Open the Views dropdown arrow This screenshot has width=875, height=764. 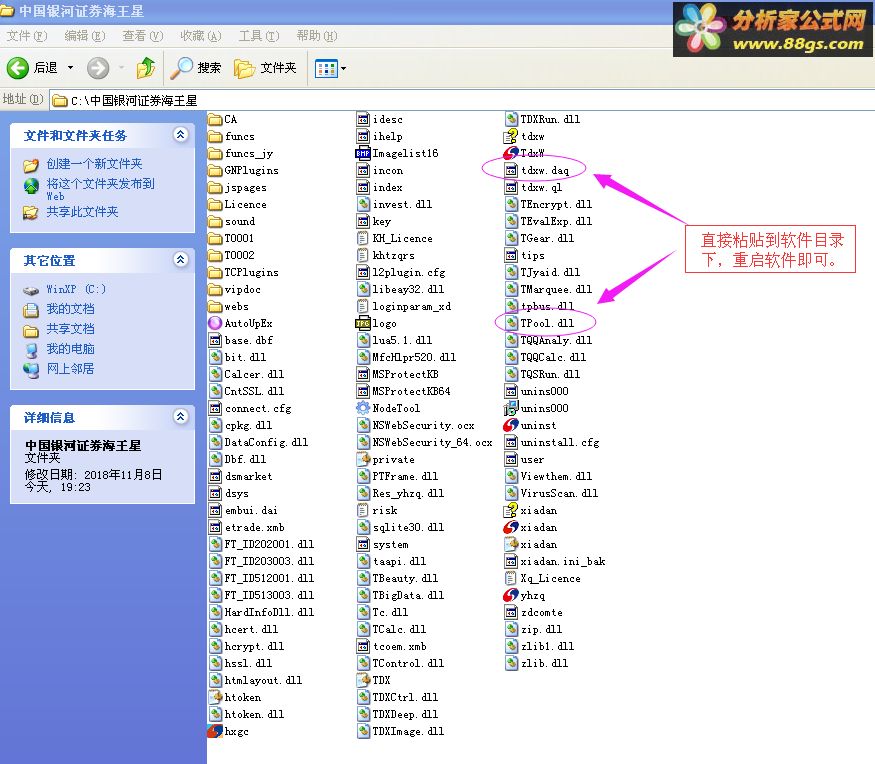tap(343, 69)
